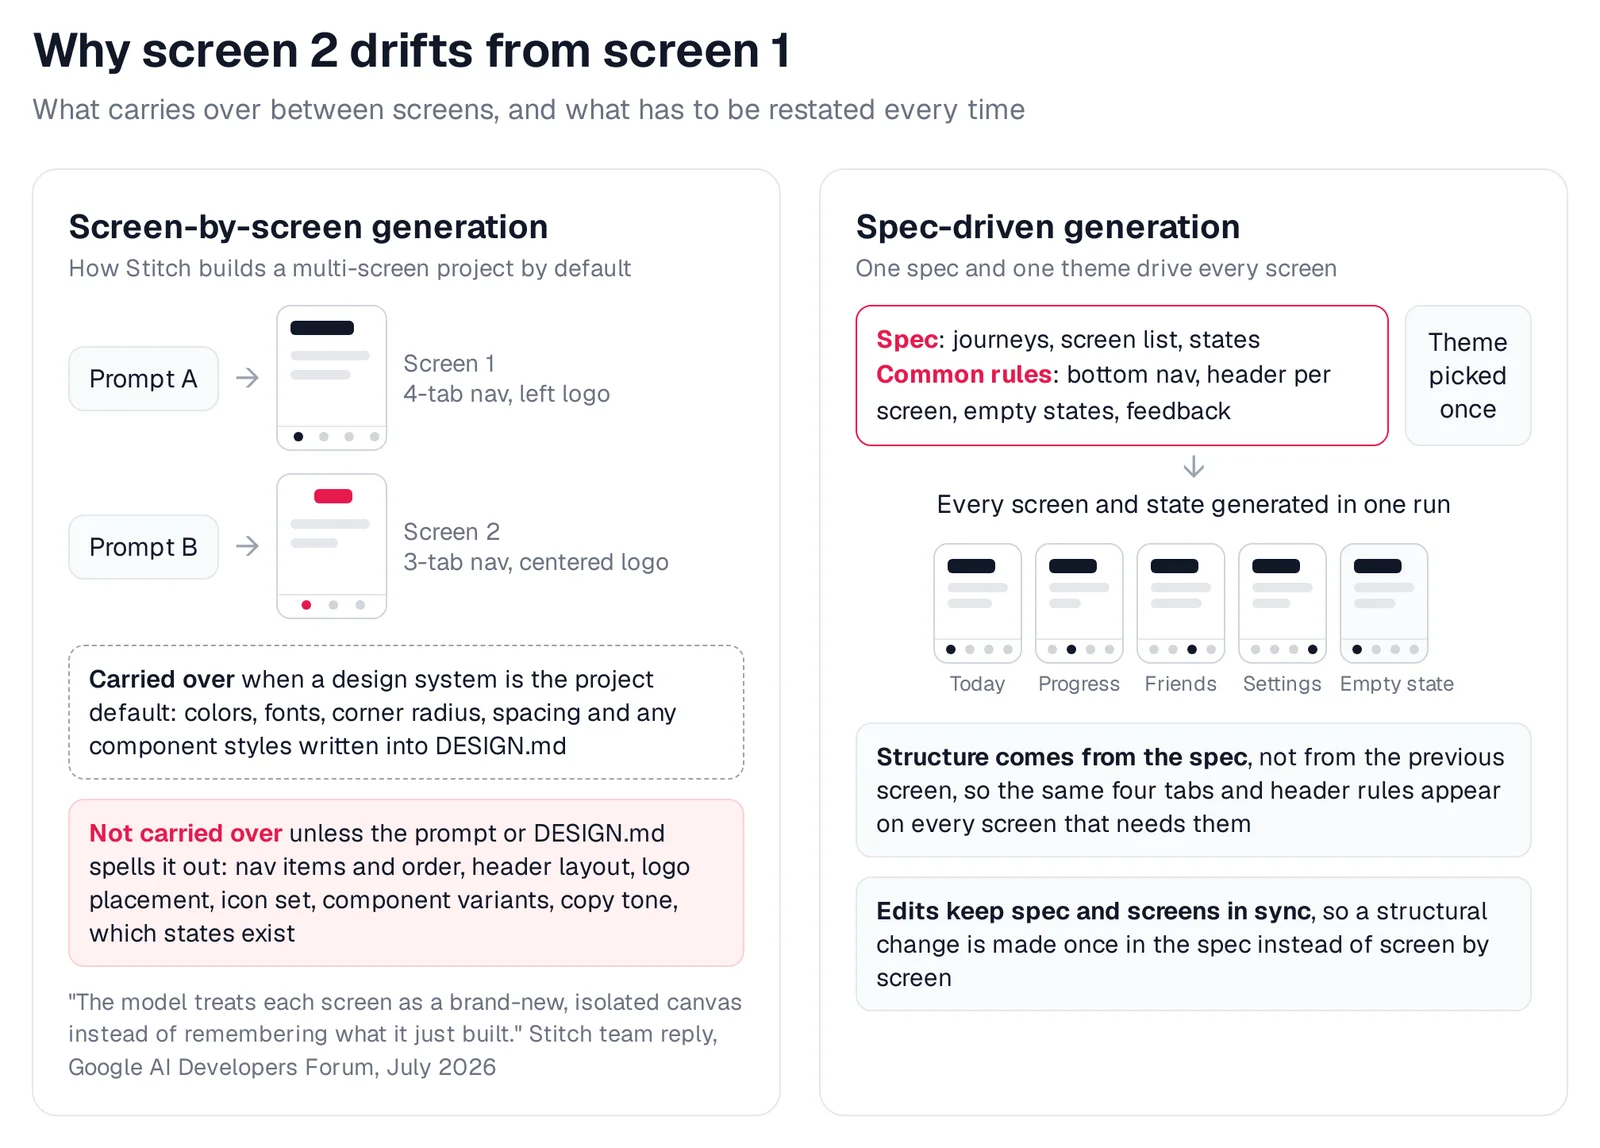Click the 'Screen 1' label text
Image resolution: width=1600 pixels, height=1148 pixels.
point(449,363)
